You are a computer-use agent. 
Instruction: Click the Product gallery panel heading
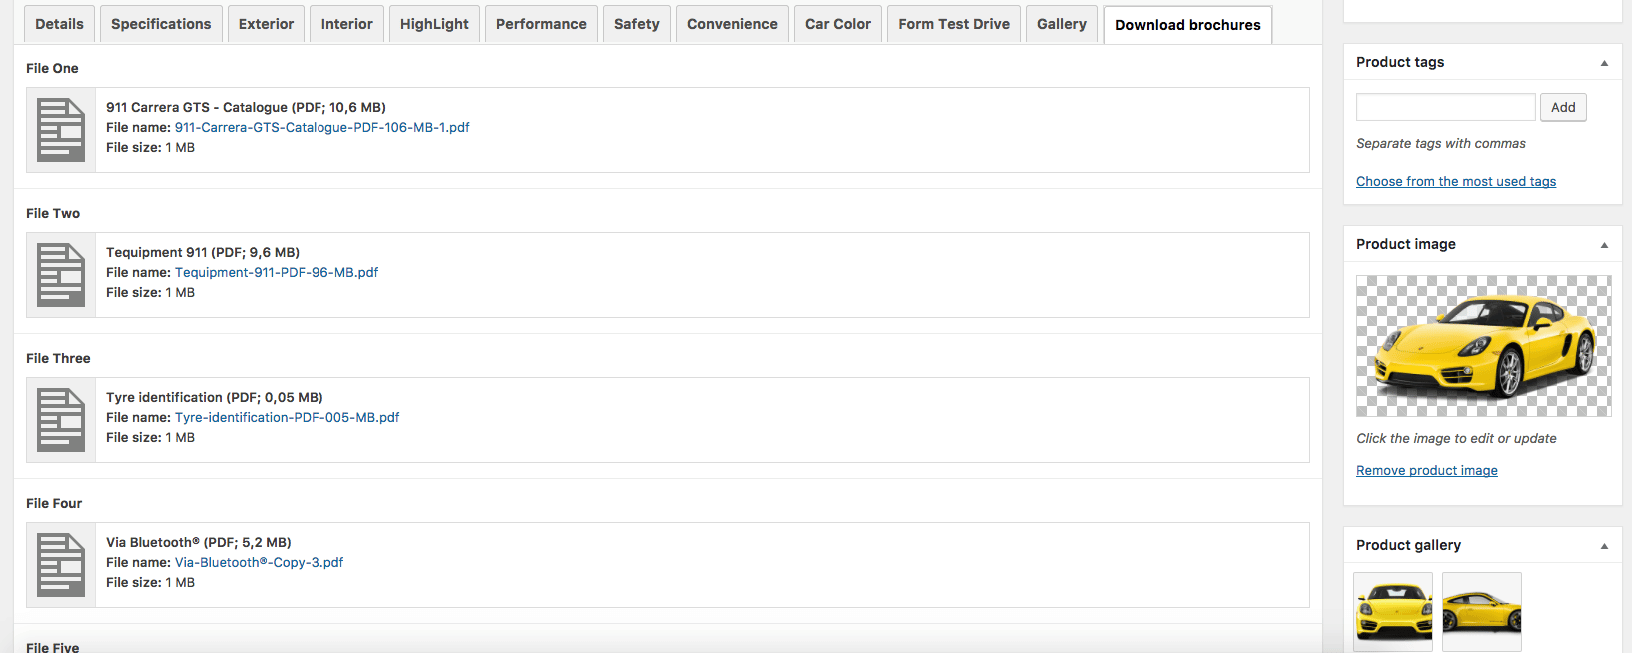coord(1408,546)
